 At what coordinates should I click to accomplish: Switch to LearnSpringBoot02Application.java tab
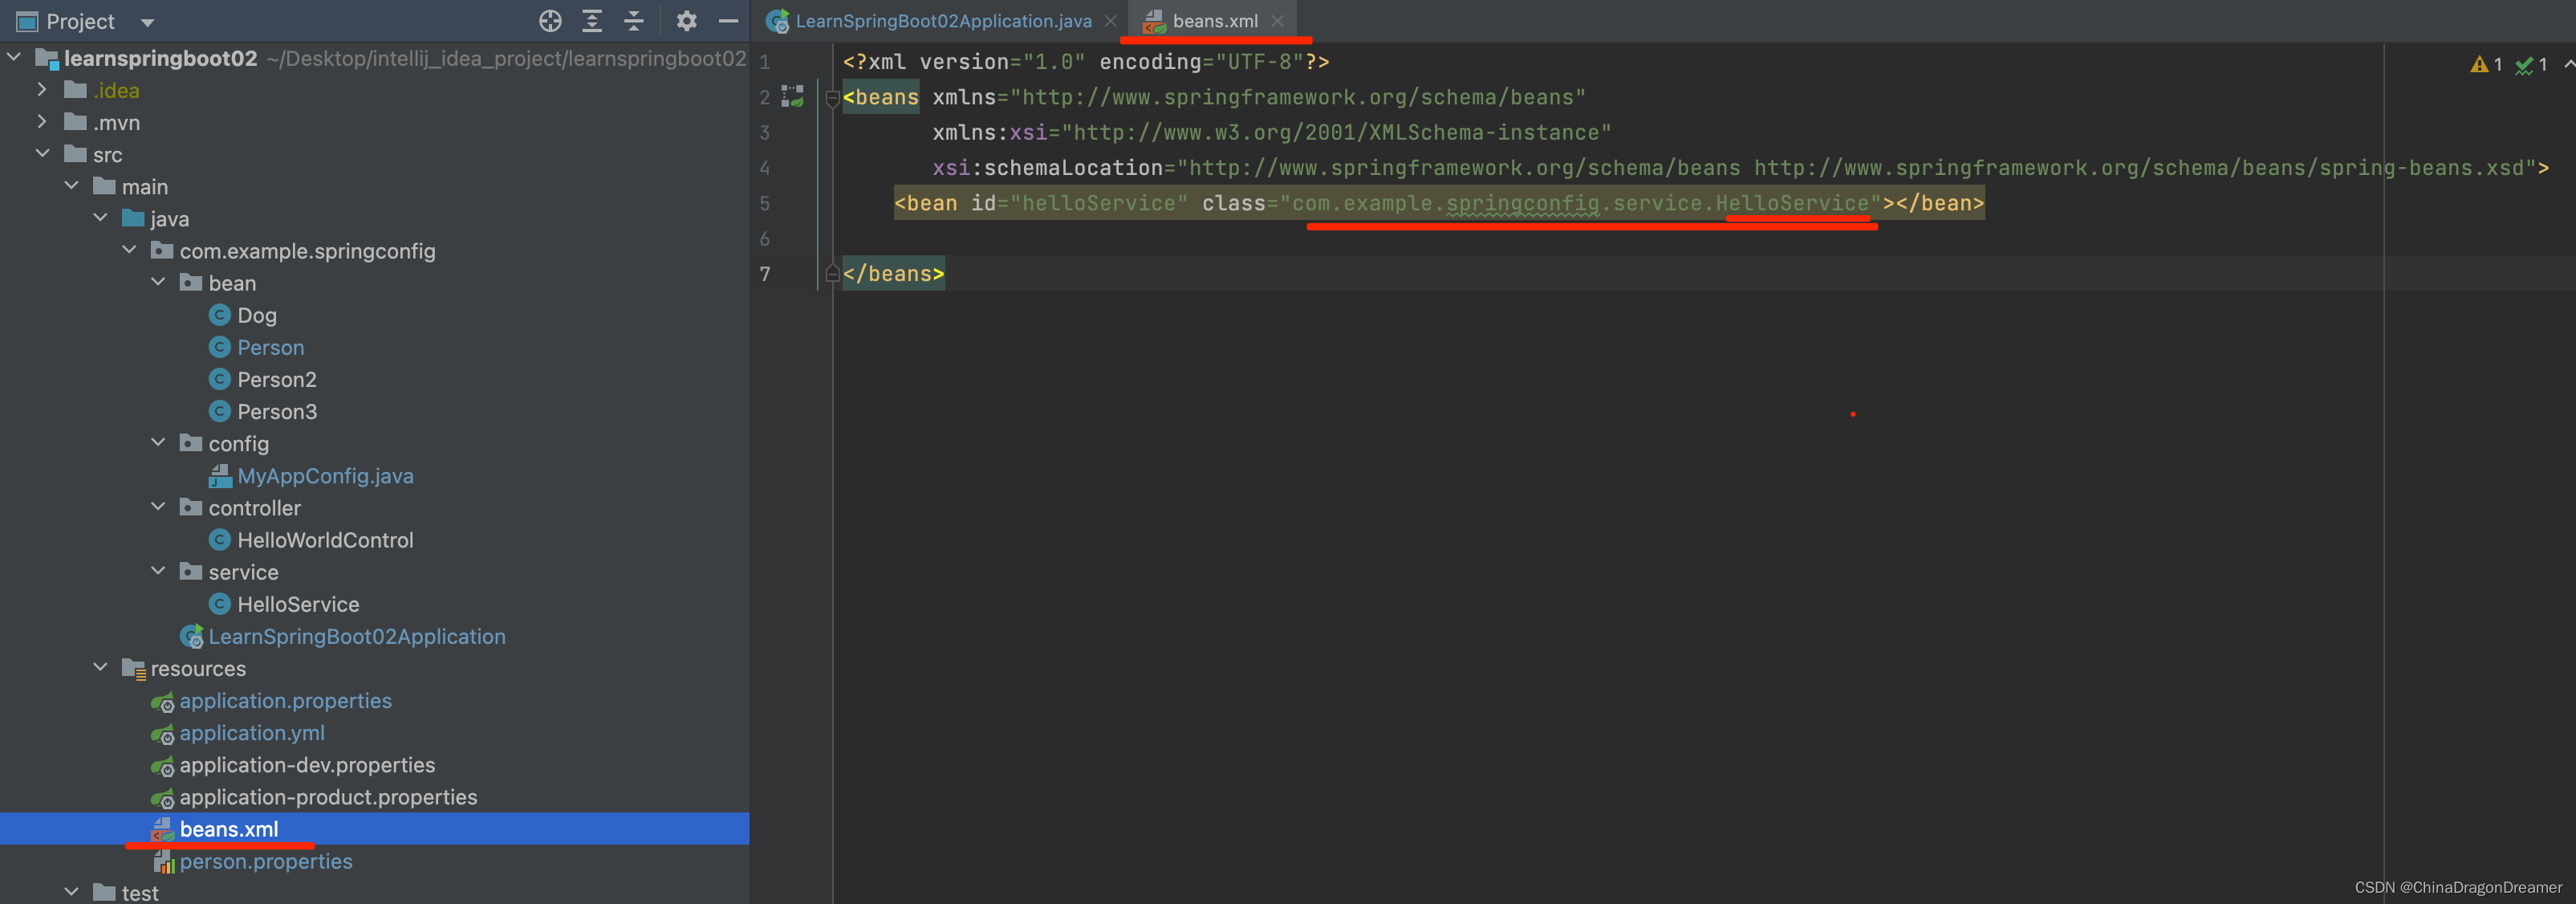tap(943, 21)
